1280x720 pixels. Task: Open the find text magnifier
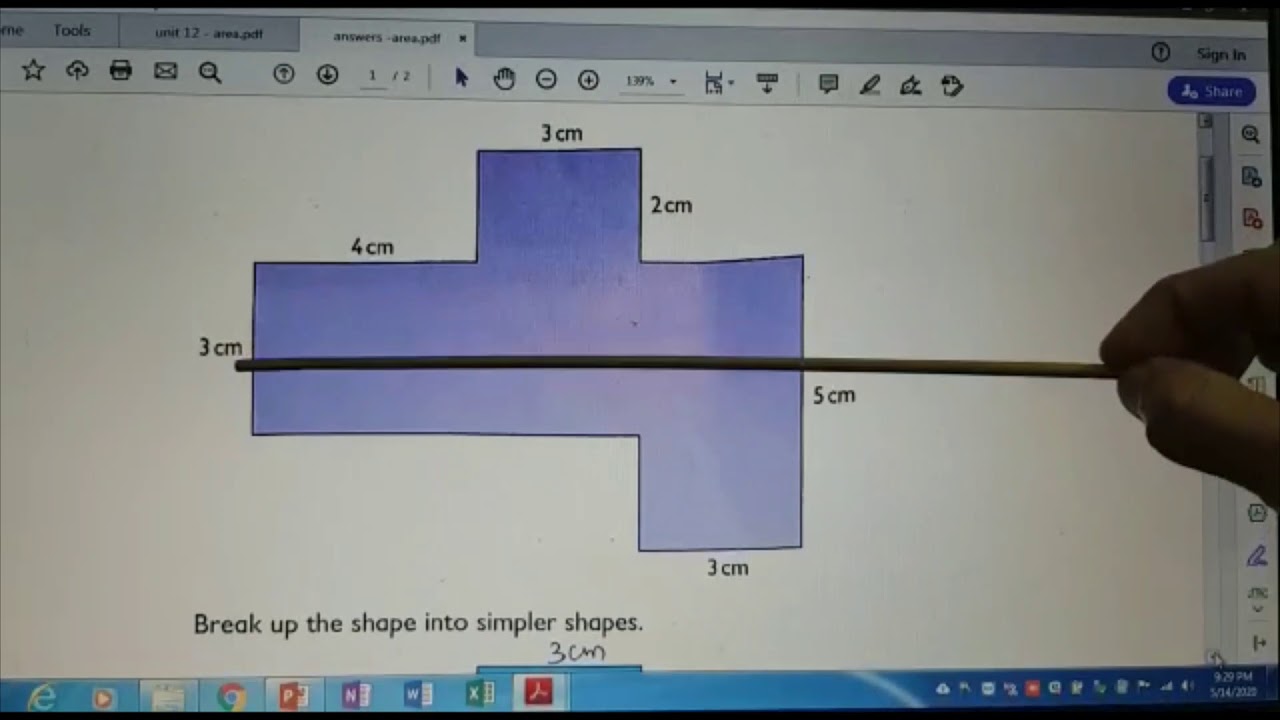[210, 72]
